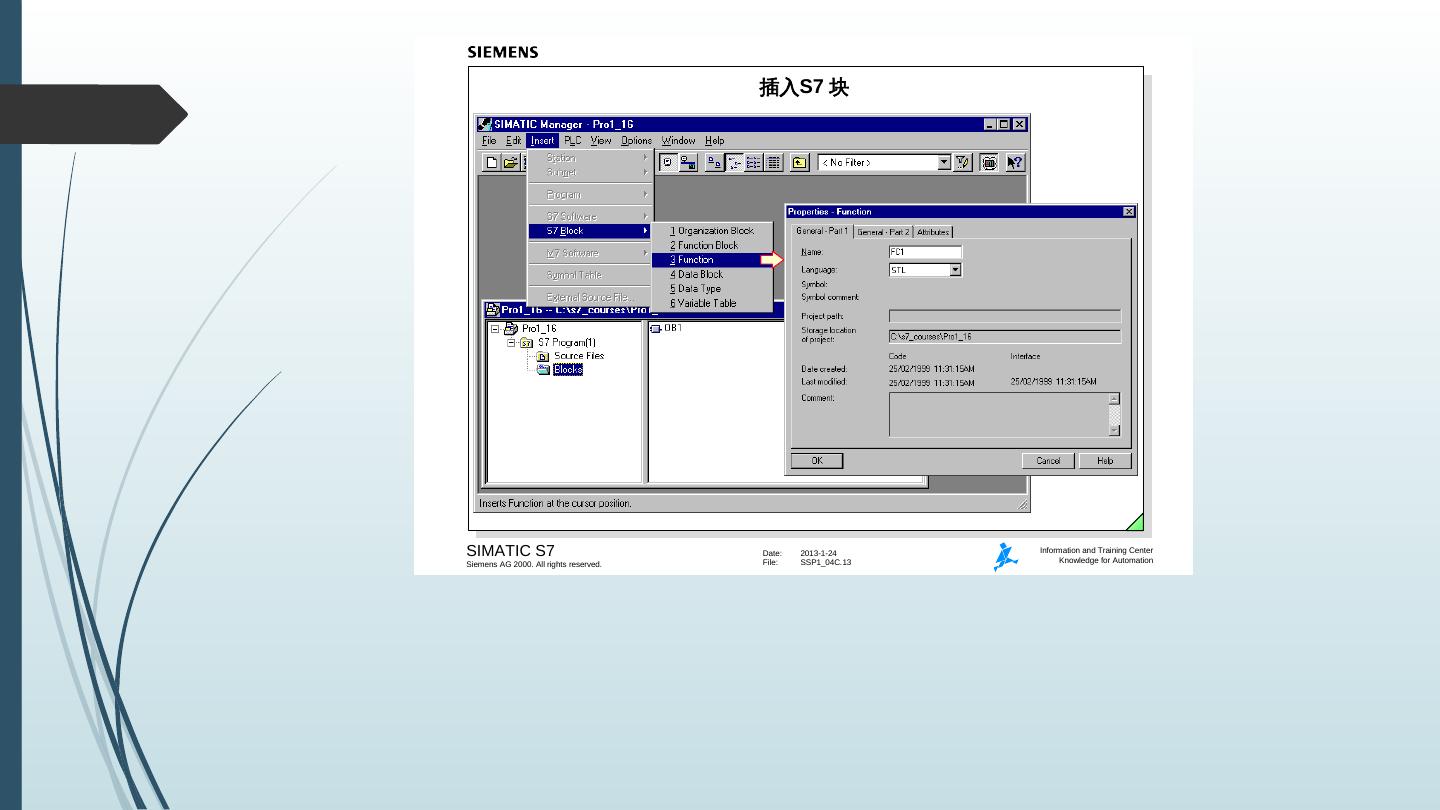Open the Language dropdown showing STL
Screen dimensions: 1440x810
tap(955, 270)
